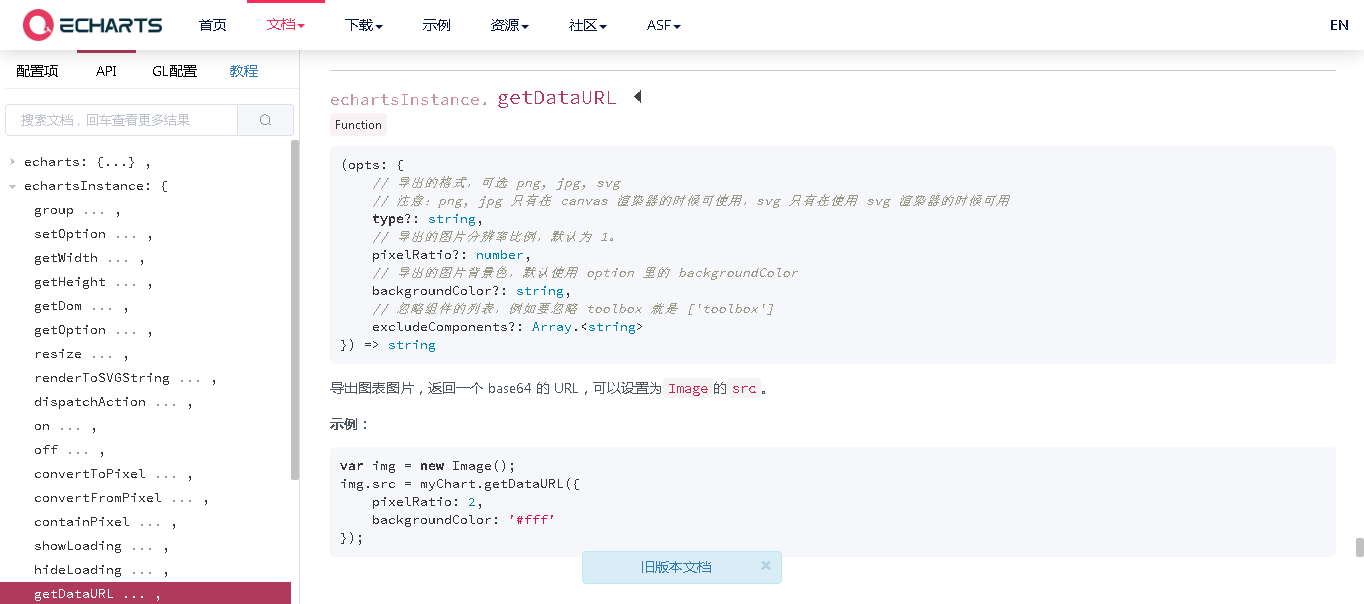The height and width of the screenshot is (604, 1364).
Task: Switch to the GL配置 tab
Action: (175, 71)
